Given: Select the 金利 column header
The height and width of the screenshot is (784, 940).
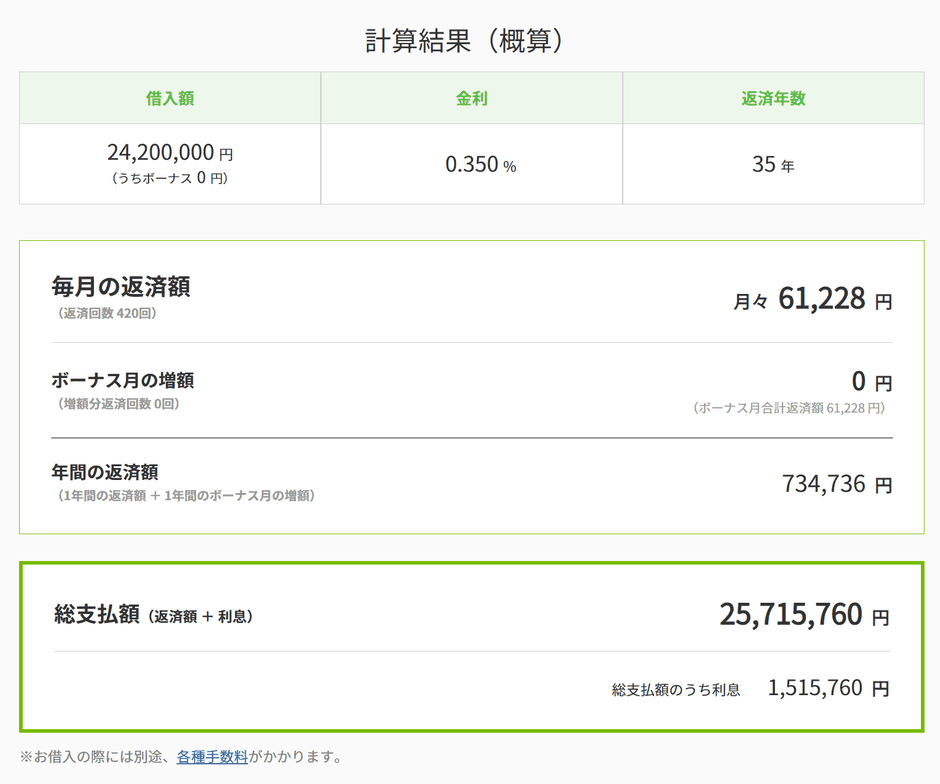Looking at the screenshot, I should tap(471, 98).
